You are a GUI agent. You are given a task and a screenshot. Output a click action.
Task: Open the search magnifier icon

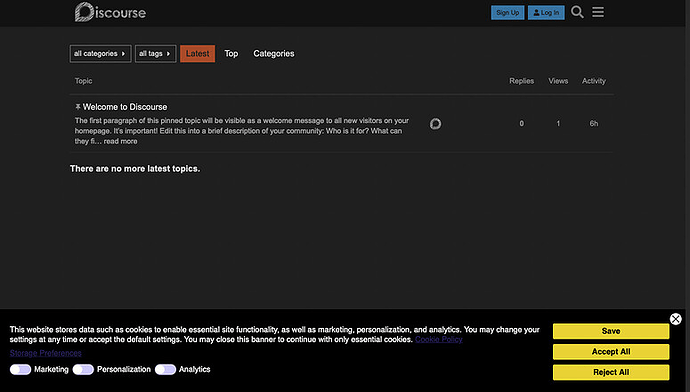[577, 12]
